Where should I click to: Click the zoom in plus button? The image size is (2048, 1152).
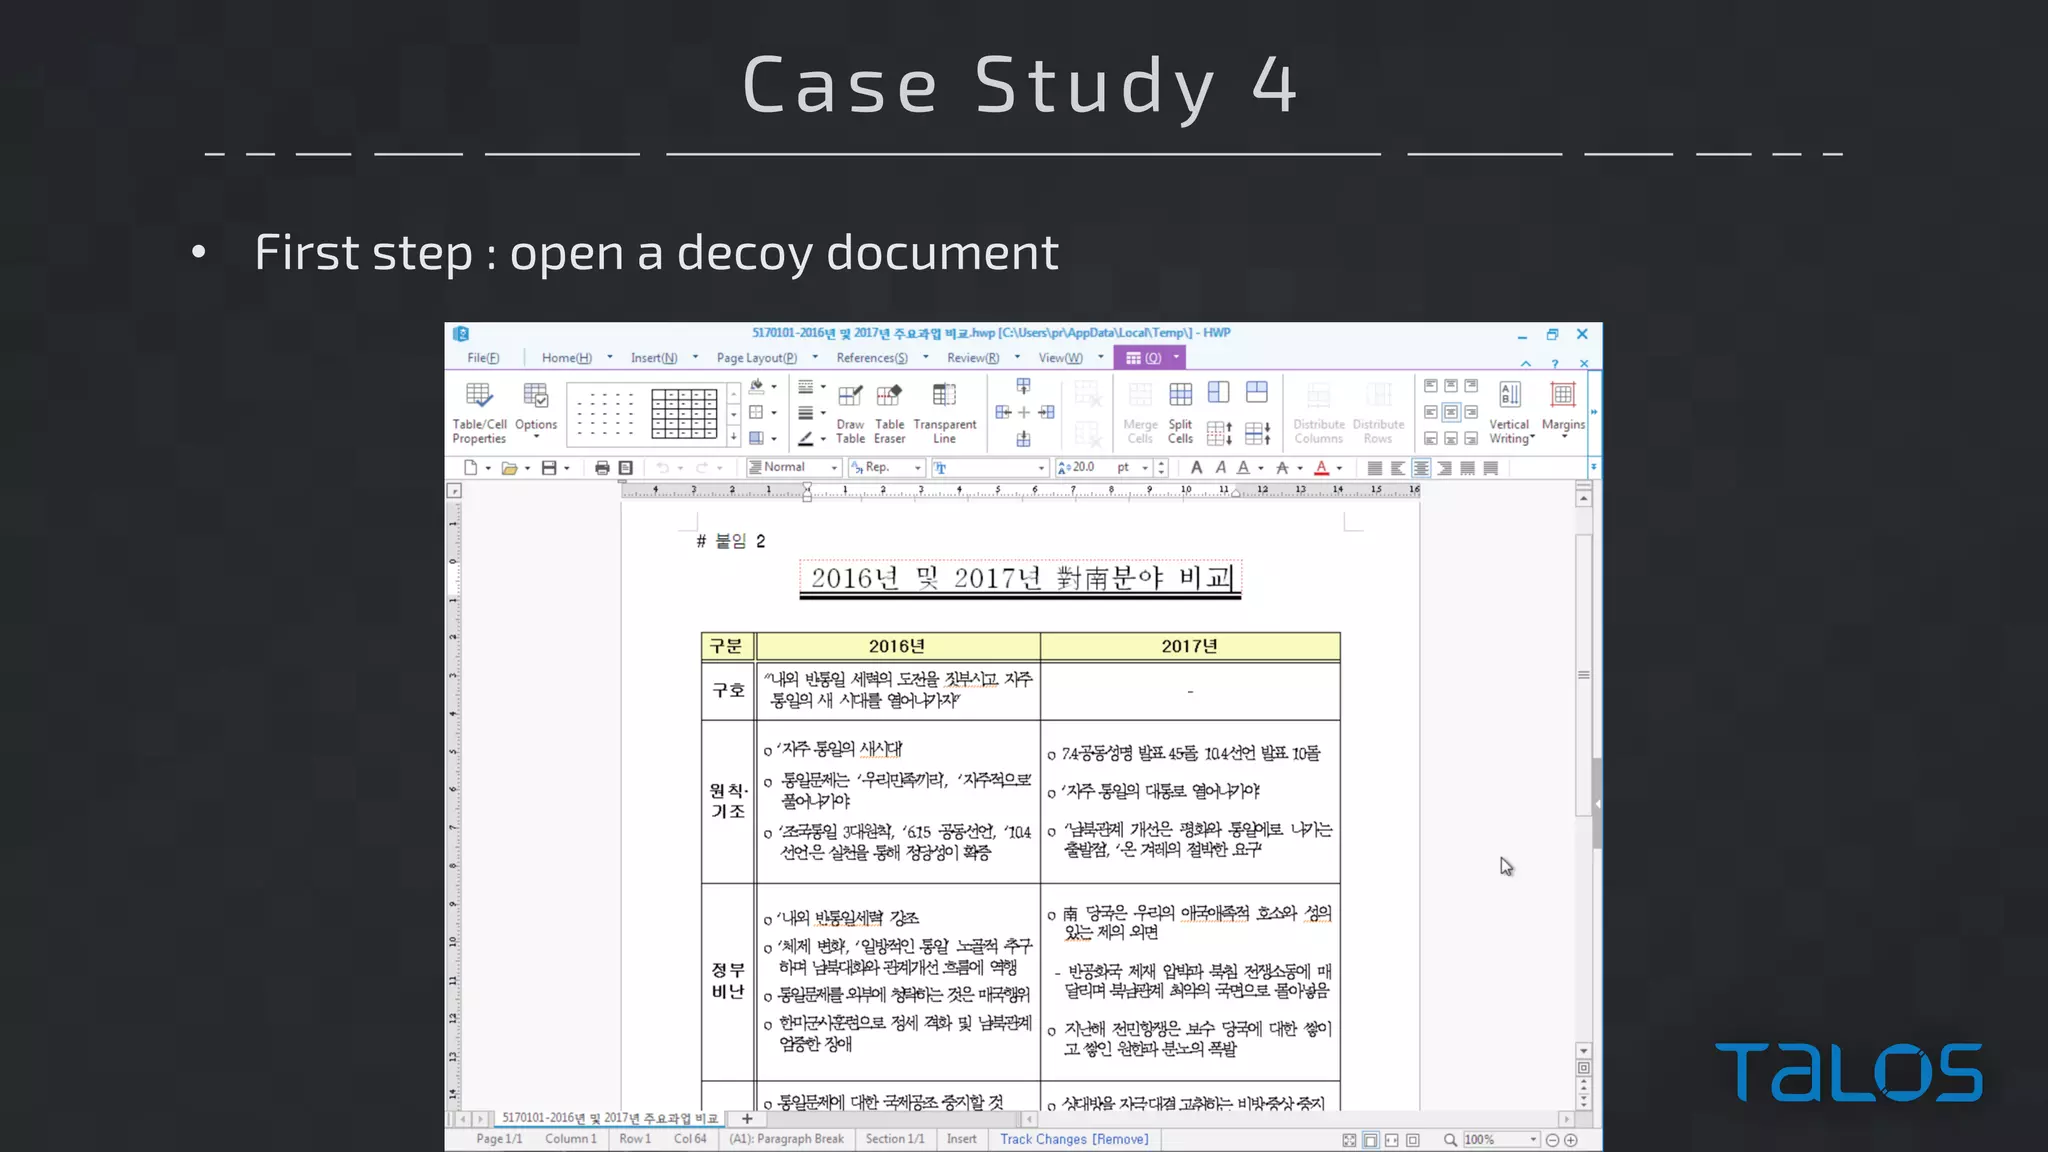1571,1140
